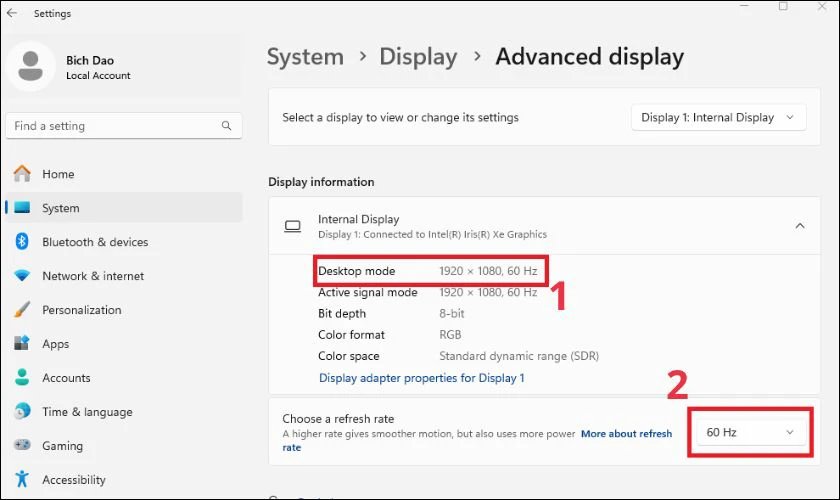
Task: Select System in the sidebar
Action: click(60, 208)
